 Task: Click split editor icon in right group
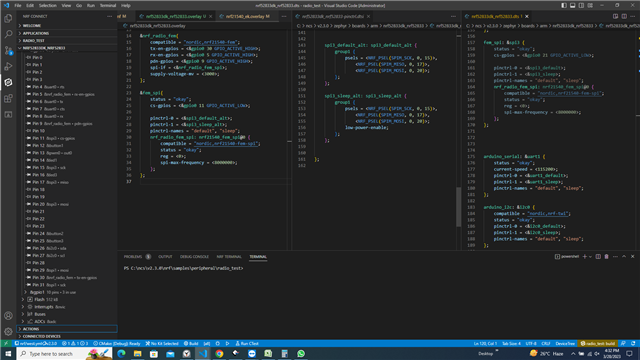tap(624, 16)
